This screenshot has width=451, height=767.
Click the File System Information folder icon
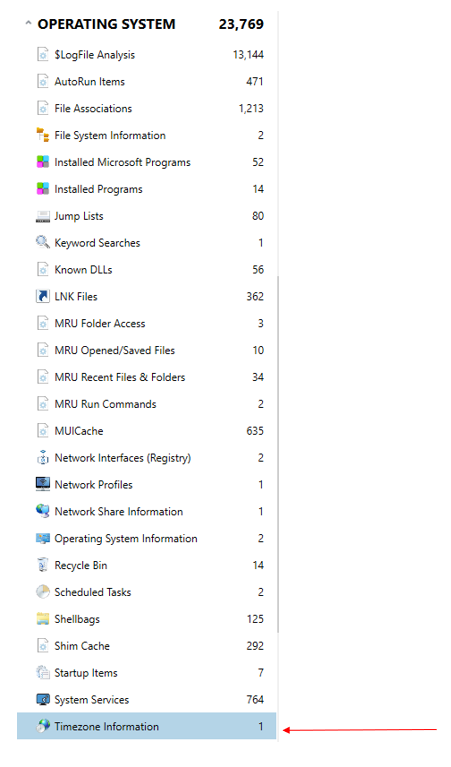[x=43, y=135]
